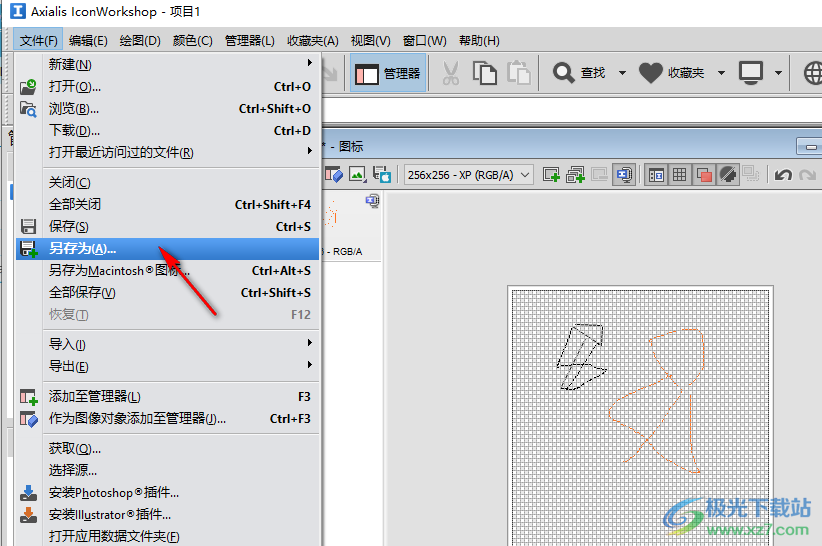Toggle the 管理器 librarian button
The image size is (822, 546).
(388, 73)
